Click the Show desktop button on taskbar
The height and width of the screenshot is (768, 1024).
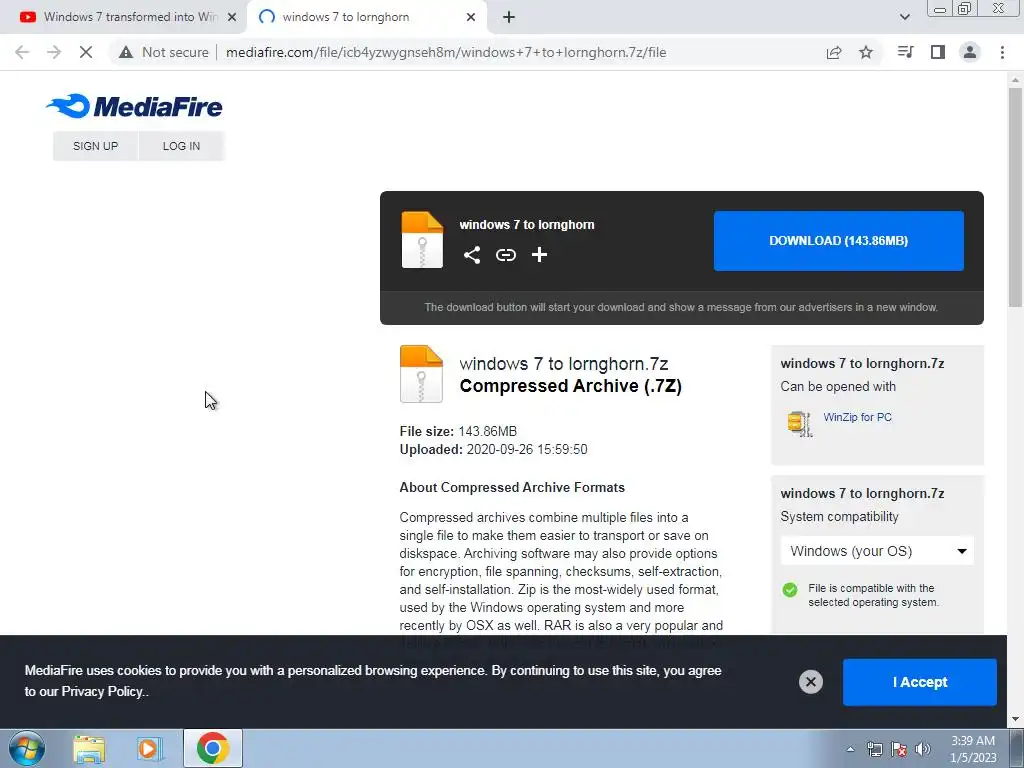coord(1017,748)
